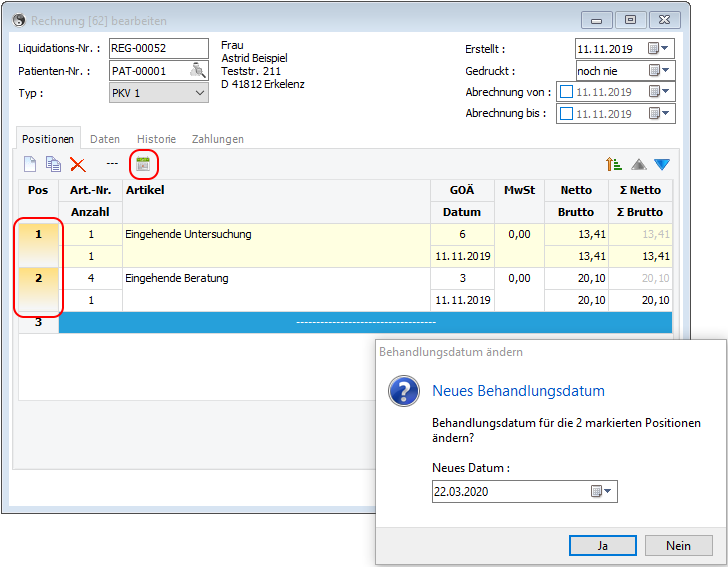Click GOÄ value 6 of Eingehende Untersuchung
Viewport: 728px width, 567px height.
point(462,234)
